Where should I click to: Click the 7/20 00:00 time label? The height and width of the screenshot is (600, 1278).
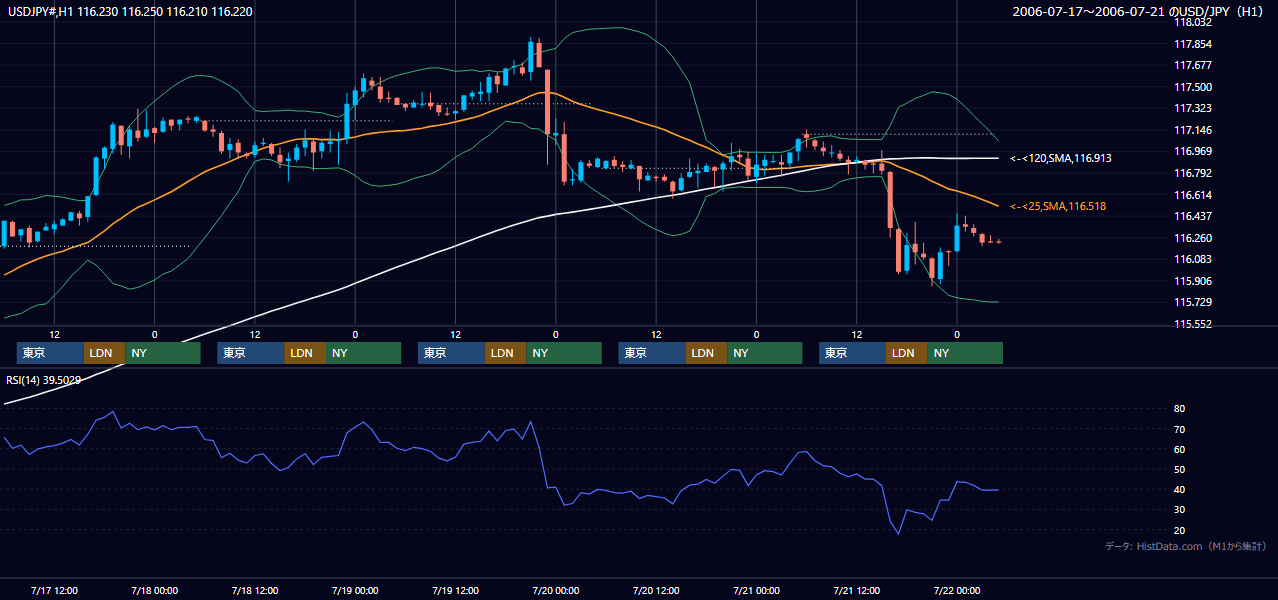click(556, 590)
